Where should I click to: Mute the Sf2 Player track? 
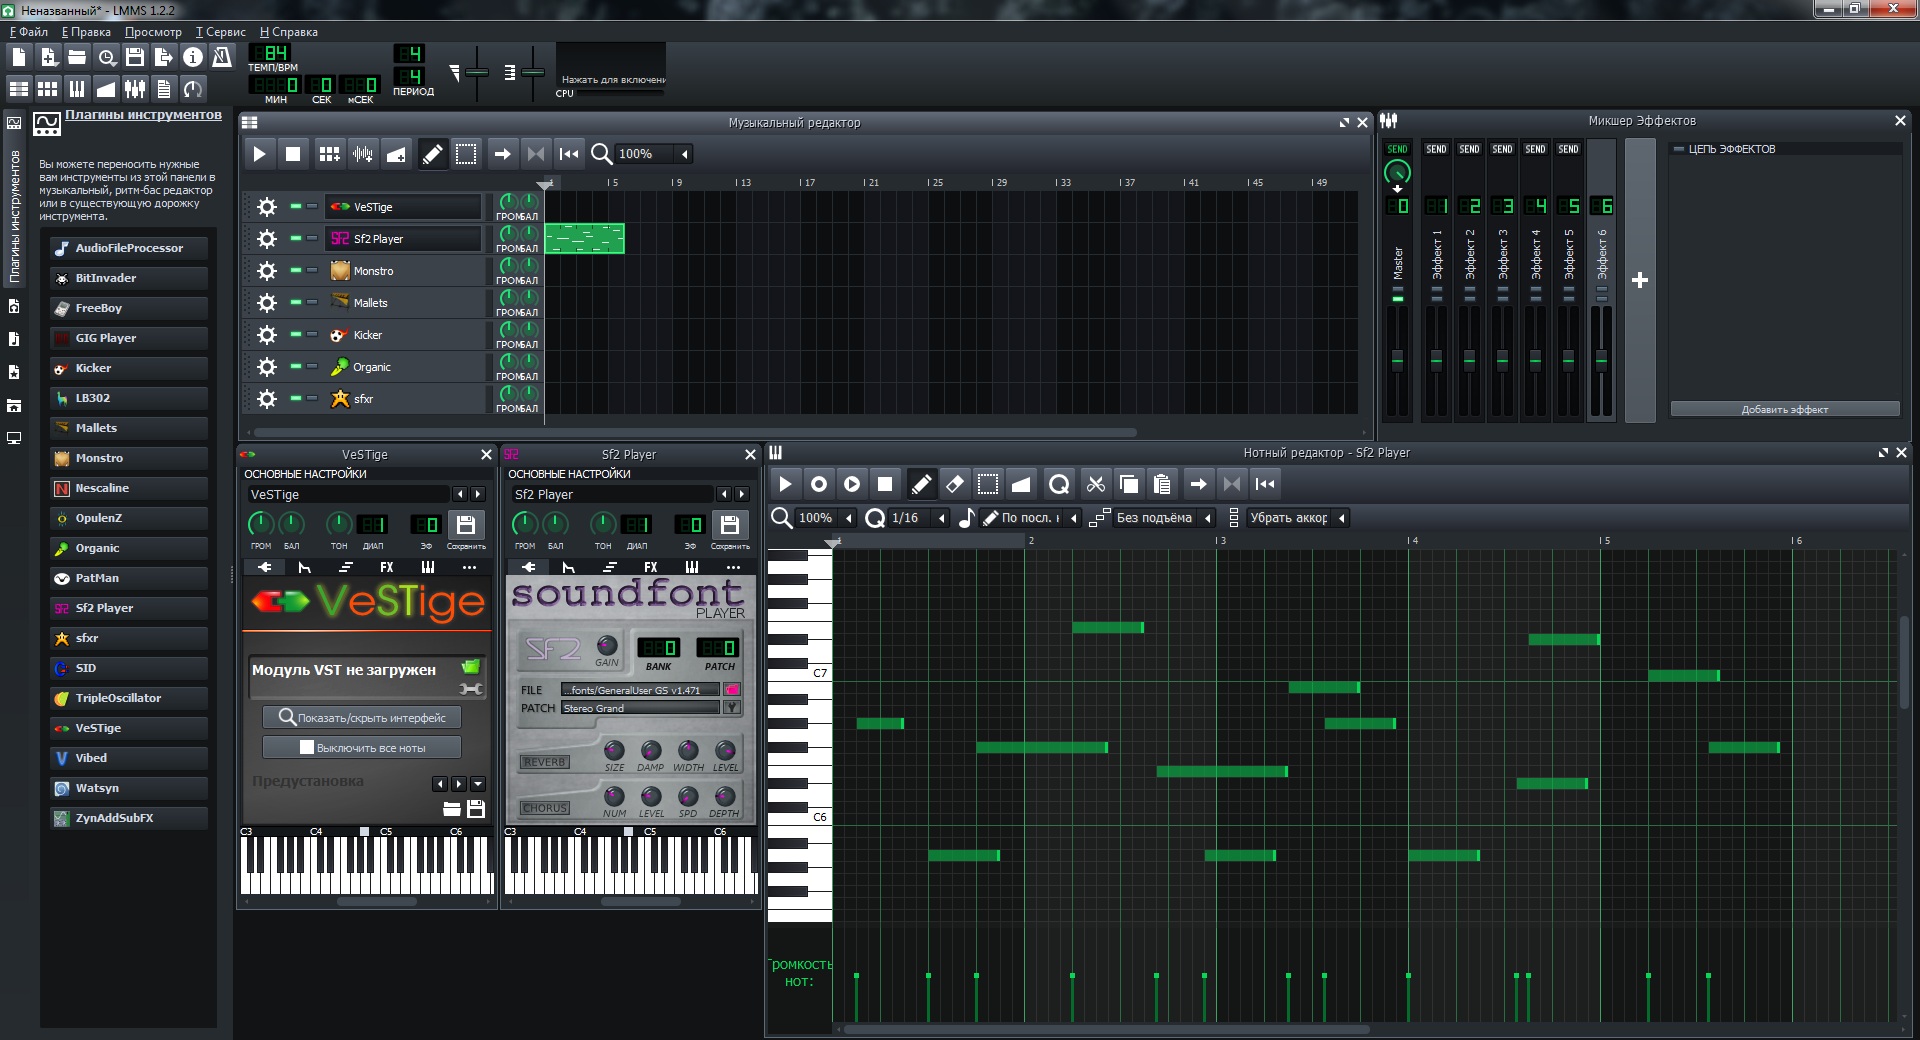coord(296,238)
